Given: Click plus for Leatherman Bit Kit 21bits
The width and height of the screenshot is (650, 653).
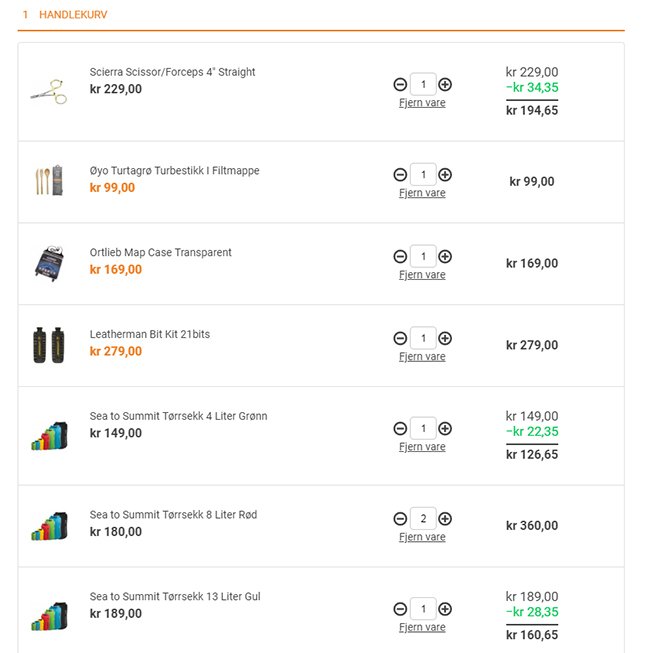Looking at the screenshot, I should [x=445, y=339].
